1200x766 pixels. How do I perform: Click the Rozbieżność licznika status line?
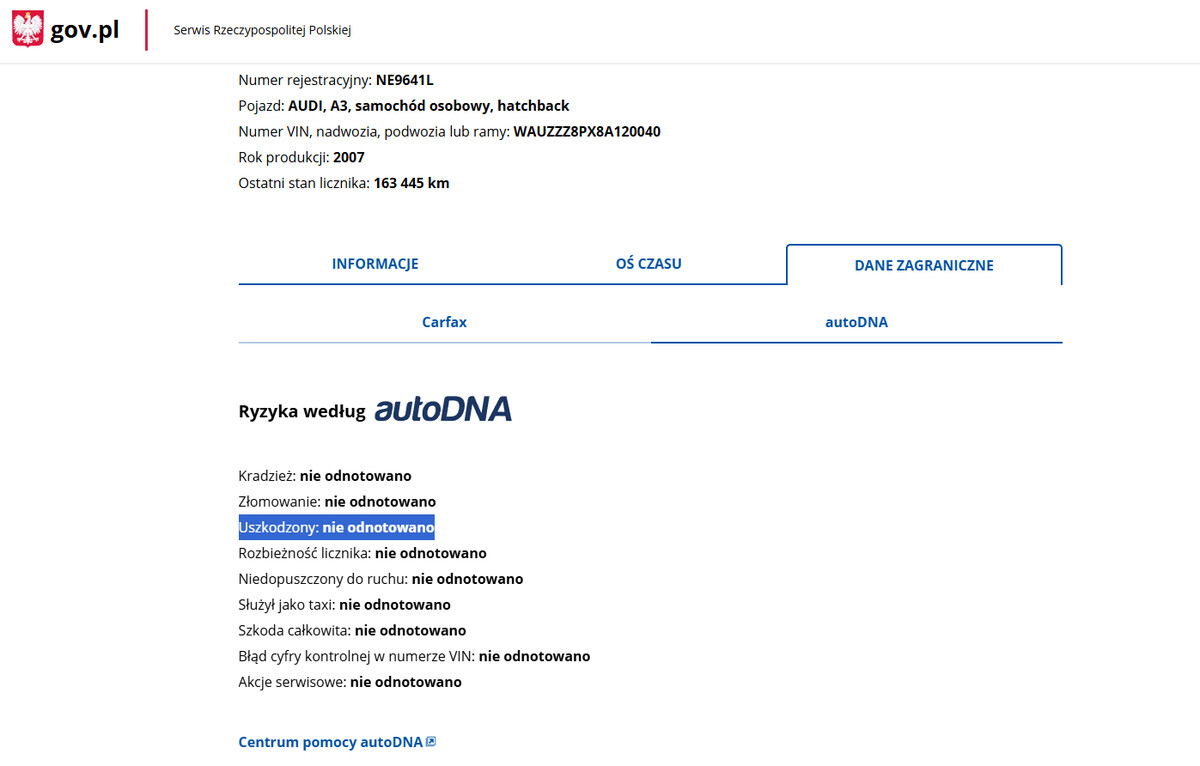[362, 553]
